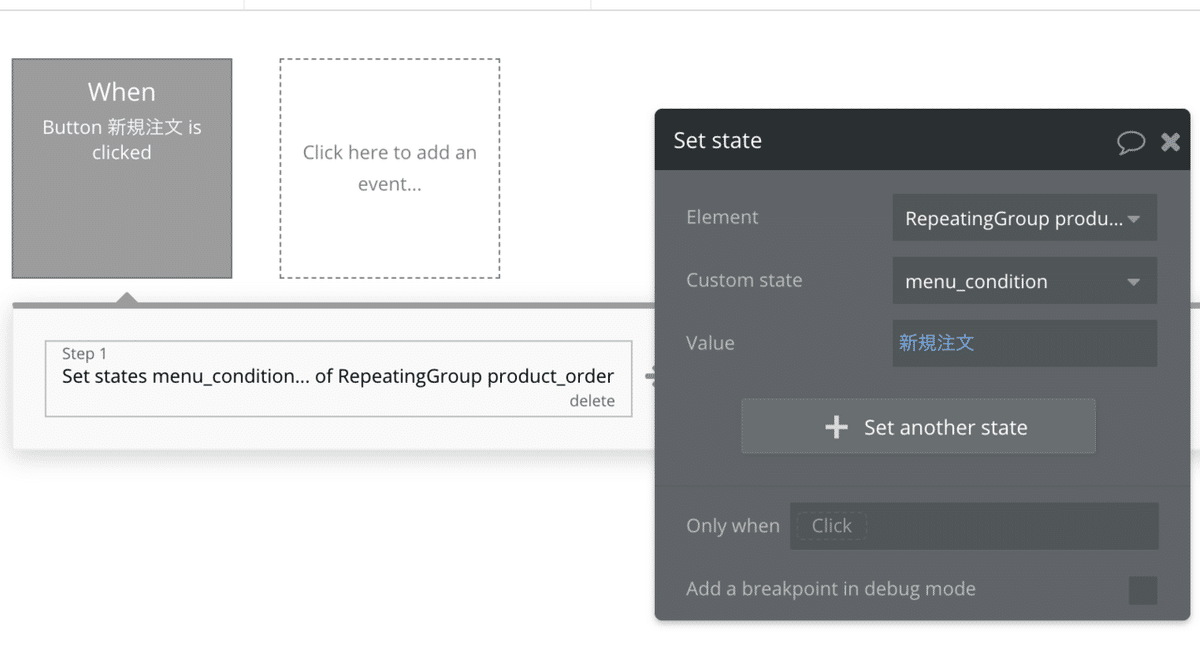Open the comment bubble in Set state panel

coord(1130,142)
